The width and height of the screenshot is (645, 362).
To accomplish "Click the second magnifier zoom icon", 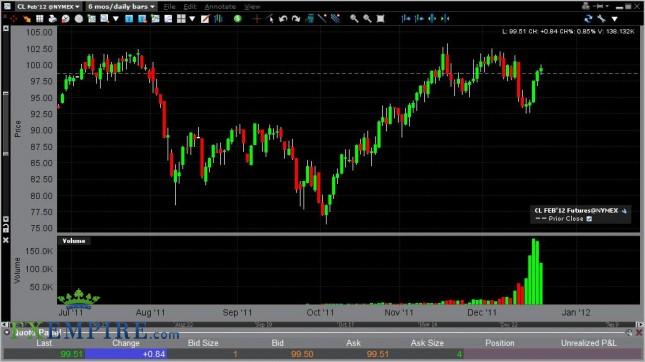I will pos(367,19).
